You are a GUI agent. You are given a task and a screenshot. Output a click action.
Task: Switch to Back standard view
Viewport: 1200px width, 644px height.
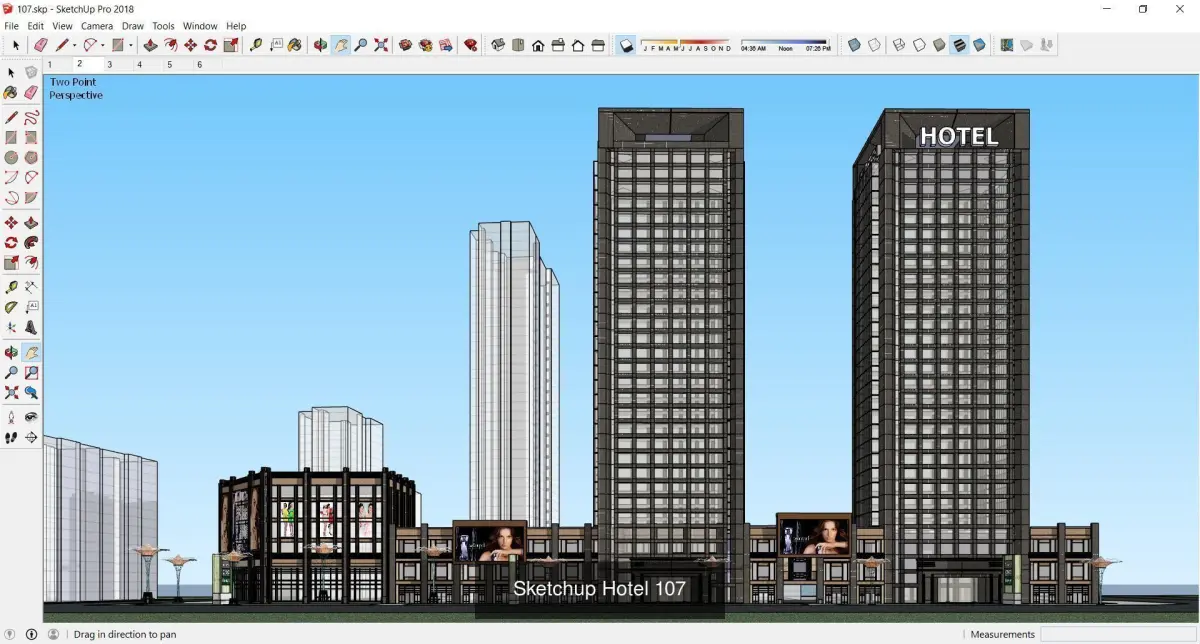click(578, 45)
